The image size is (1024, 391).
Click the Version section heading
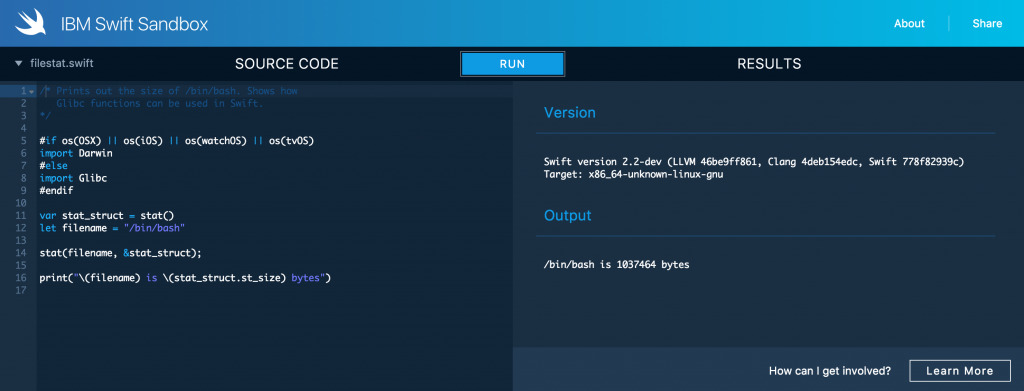(x=569, y=112)
